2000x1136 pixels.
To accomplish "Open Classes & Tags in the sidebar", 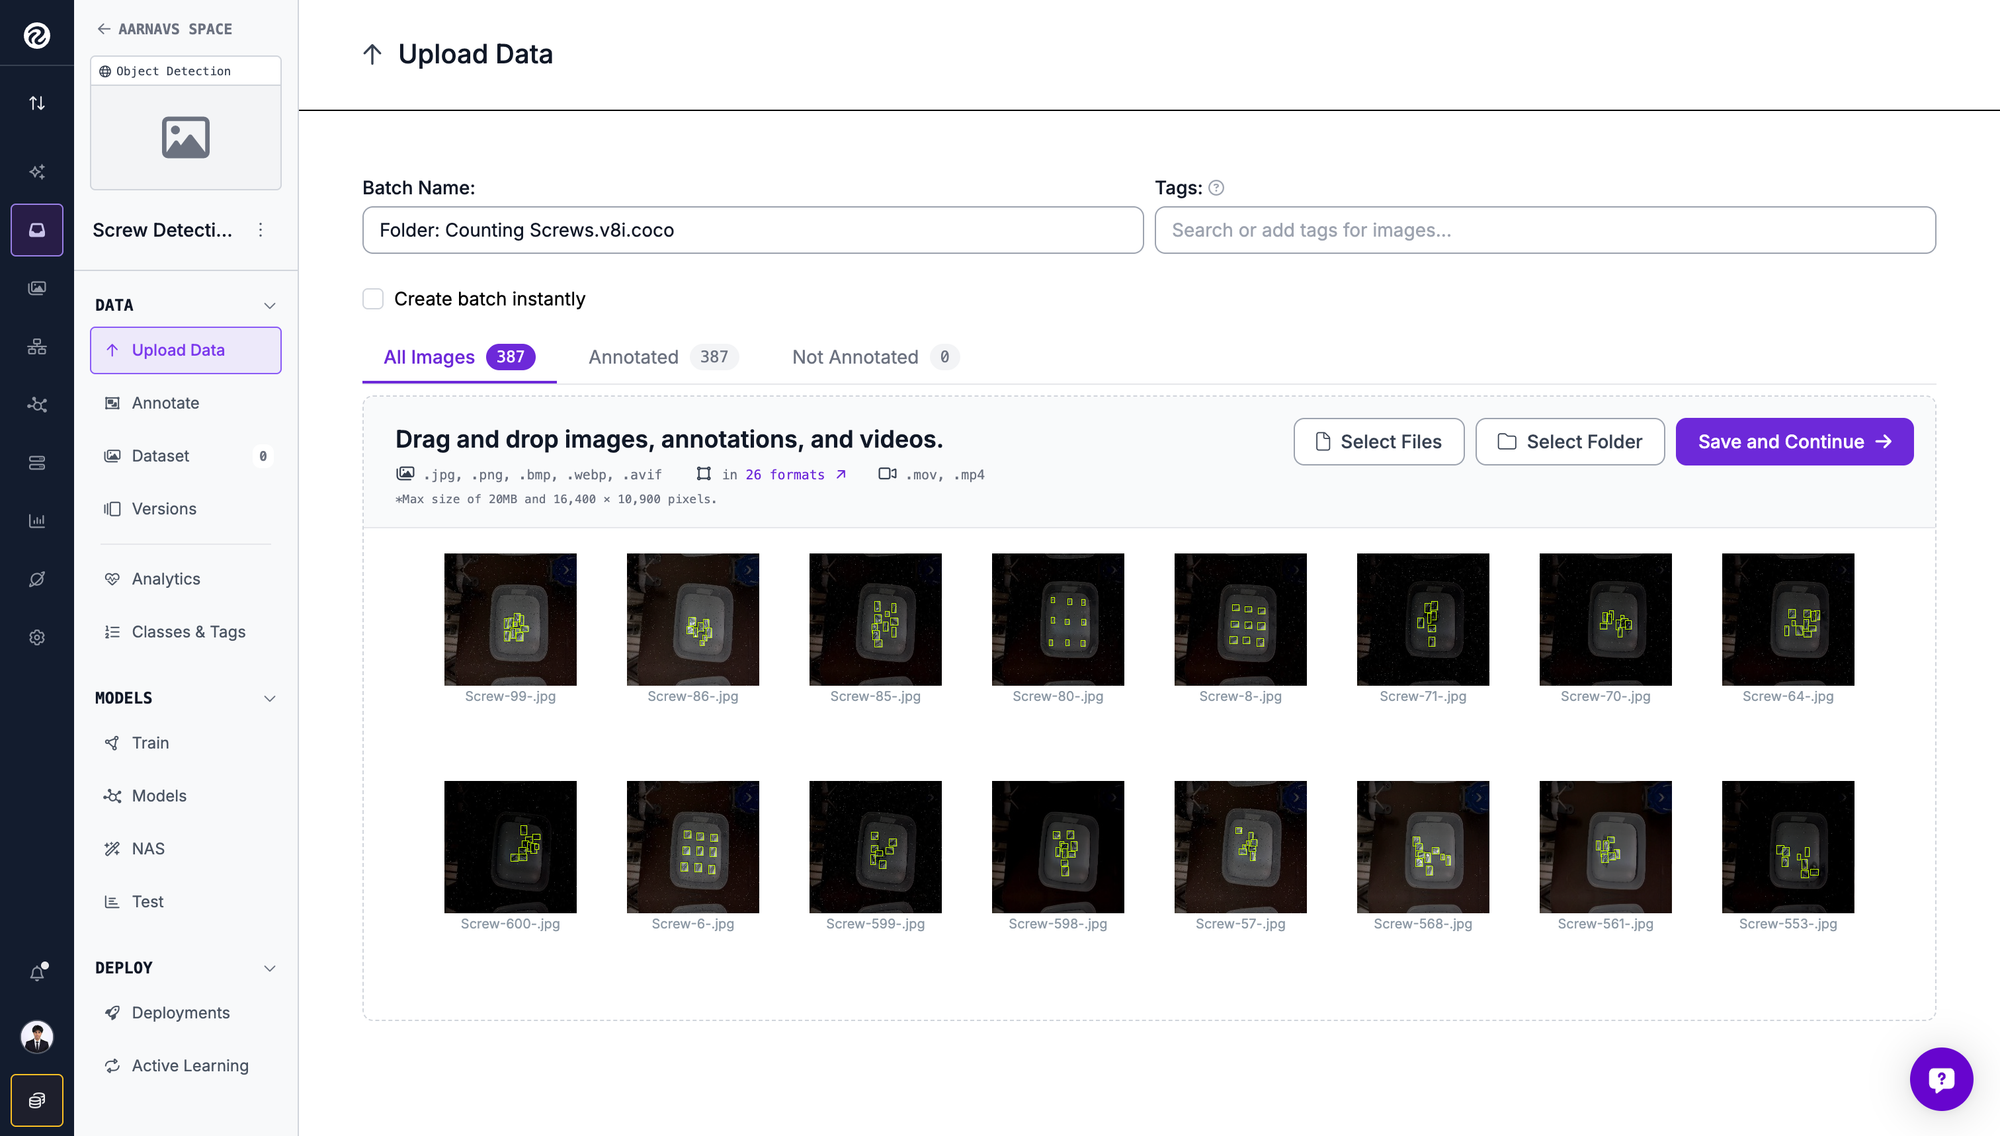I will pyautogui.click(x=186, y=632).
